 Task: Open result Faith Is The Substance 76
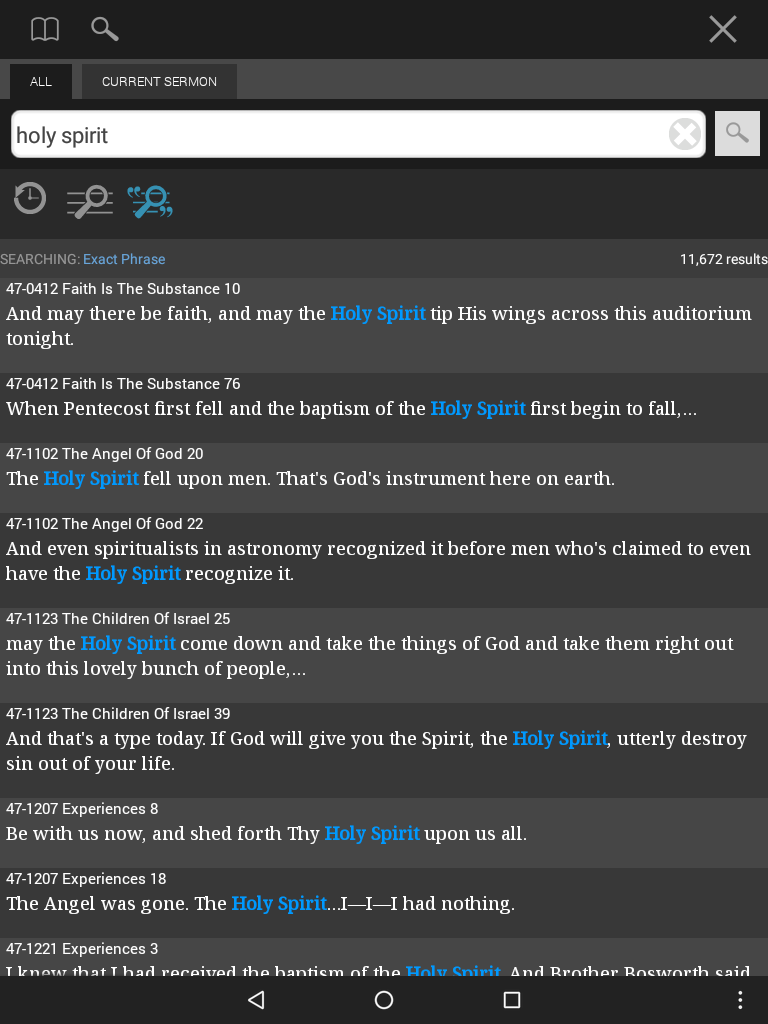click(x=384, y=408)
